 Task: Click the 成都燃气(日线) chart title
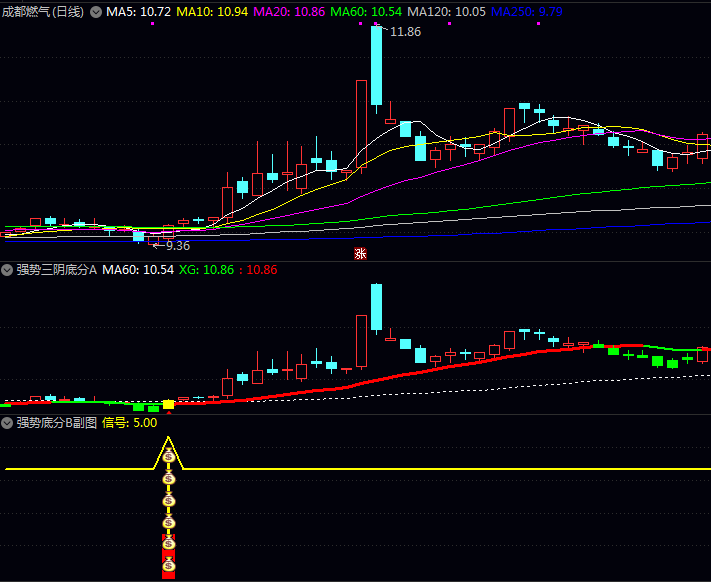[43, 12]
